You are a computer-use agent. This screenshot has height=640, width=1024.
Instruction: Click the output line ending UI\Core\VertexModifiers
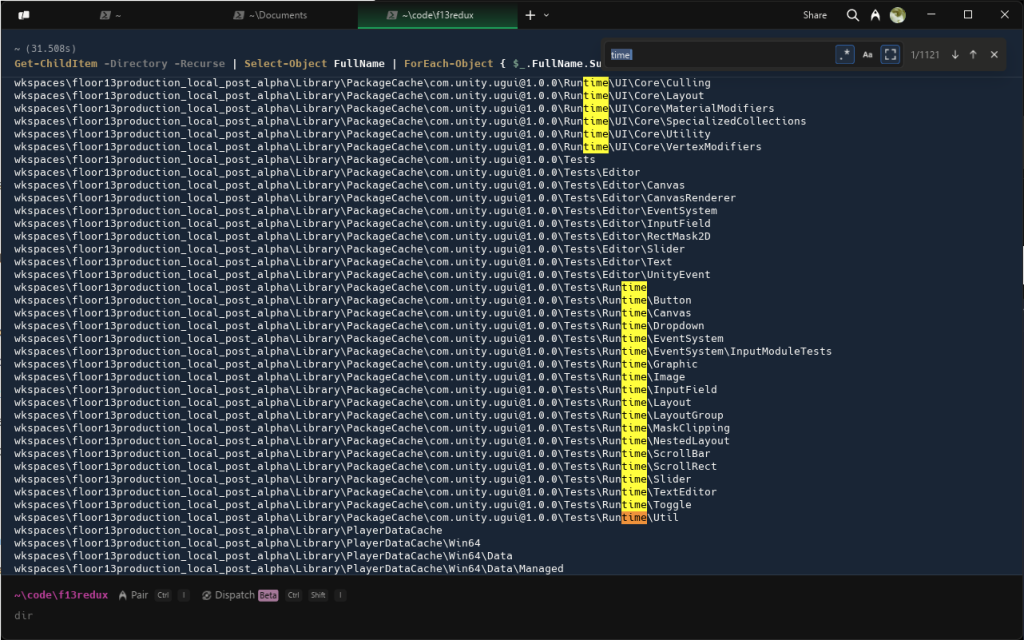point(387,147)
